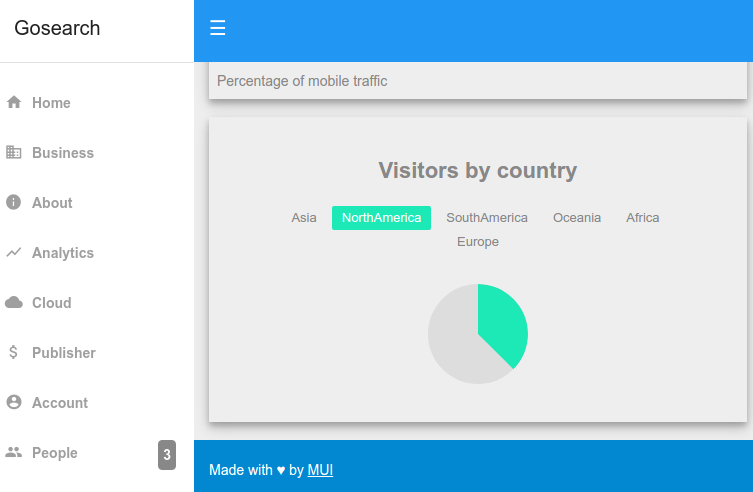Click the Home house icon
Image resolution: width=753 pixels, height=492 pixels.
pos(14,102)
